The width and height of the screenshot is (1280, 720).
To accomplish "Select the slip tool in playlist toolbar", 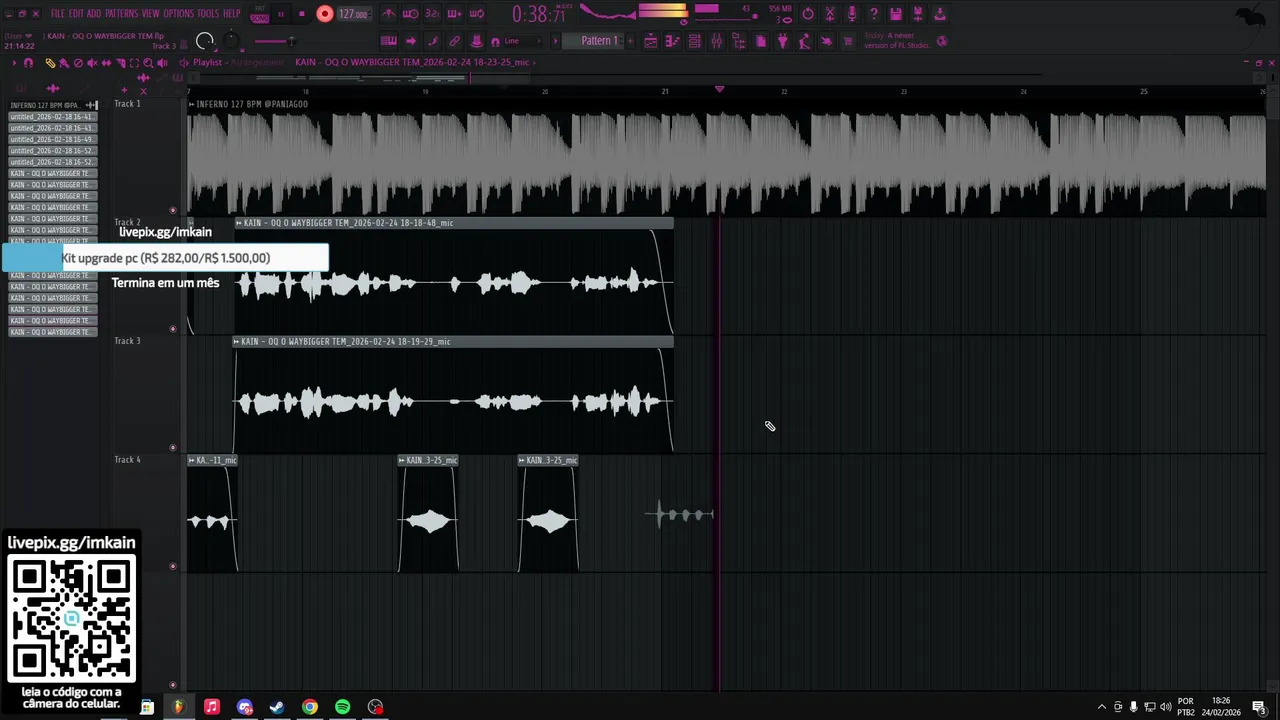I will [106, 62].
